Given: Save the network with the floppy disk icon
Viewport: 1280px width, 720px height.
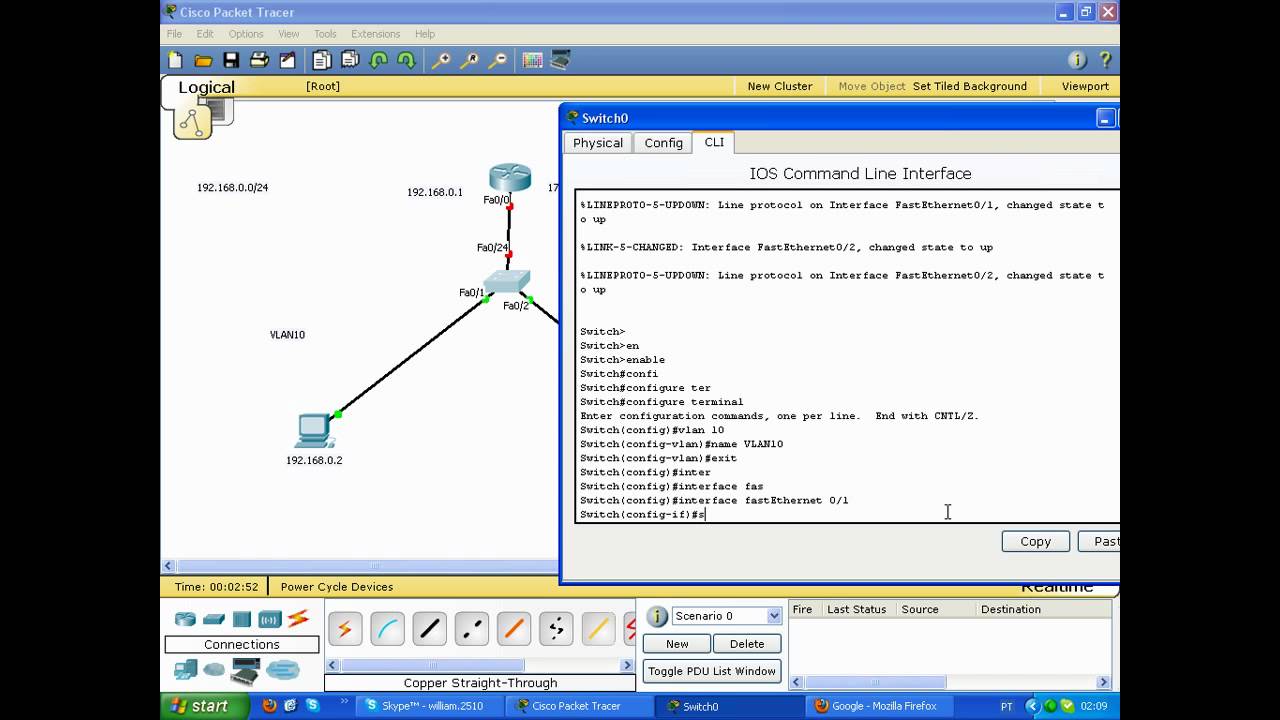Looking at the screenshot, I should tap(231, 60).
